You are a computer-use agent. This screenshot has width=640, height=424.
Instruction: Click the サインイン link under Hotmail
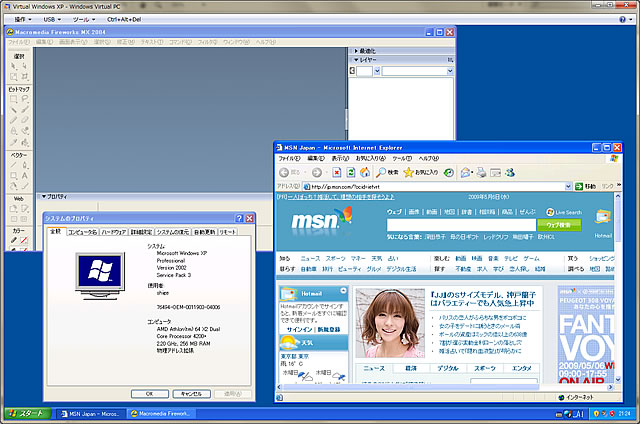tap(299, 329)
